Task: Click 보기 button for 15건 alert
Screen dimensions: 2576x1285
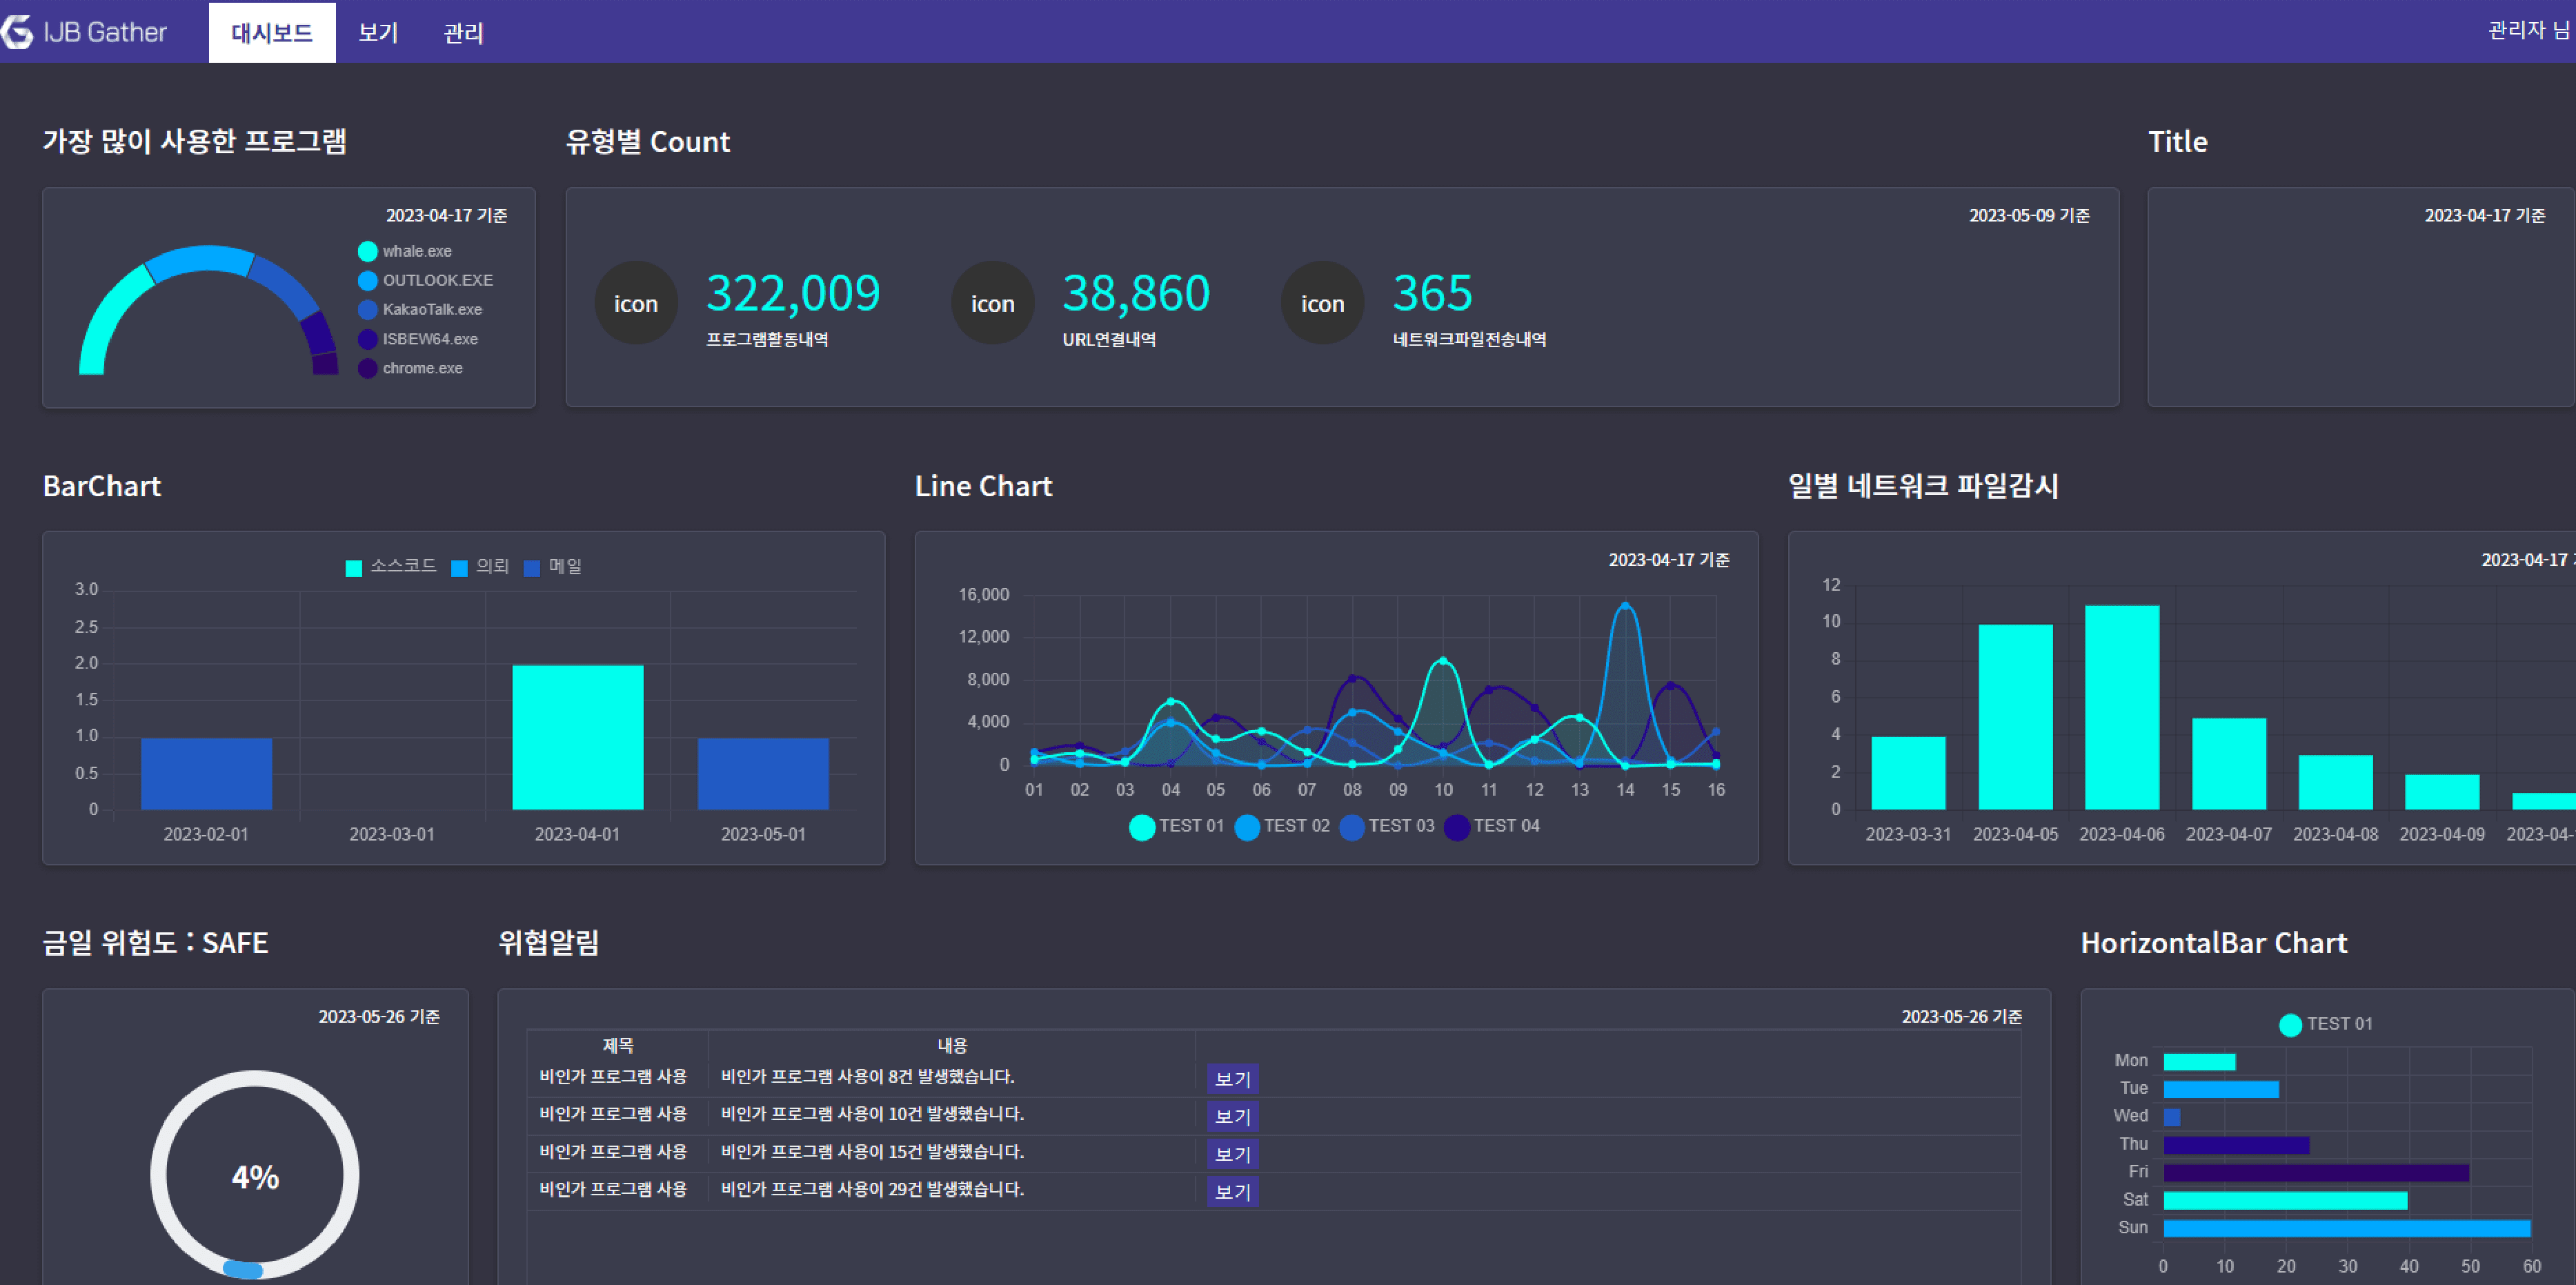Action: click(x=1232, y=1154)
